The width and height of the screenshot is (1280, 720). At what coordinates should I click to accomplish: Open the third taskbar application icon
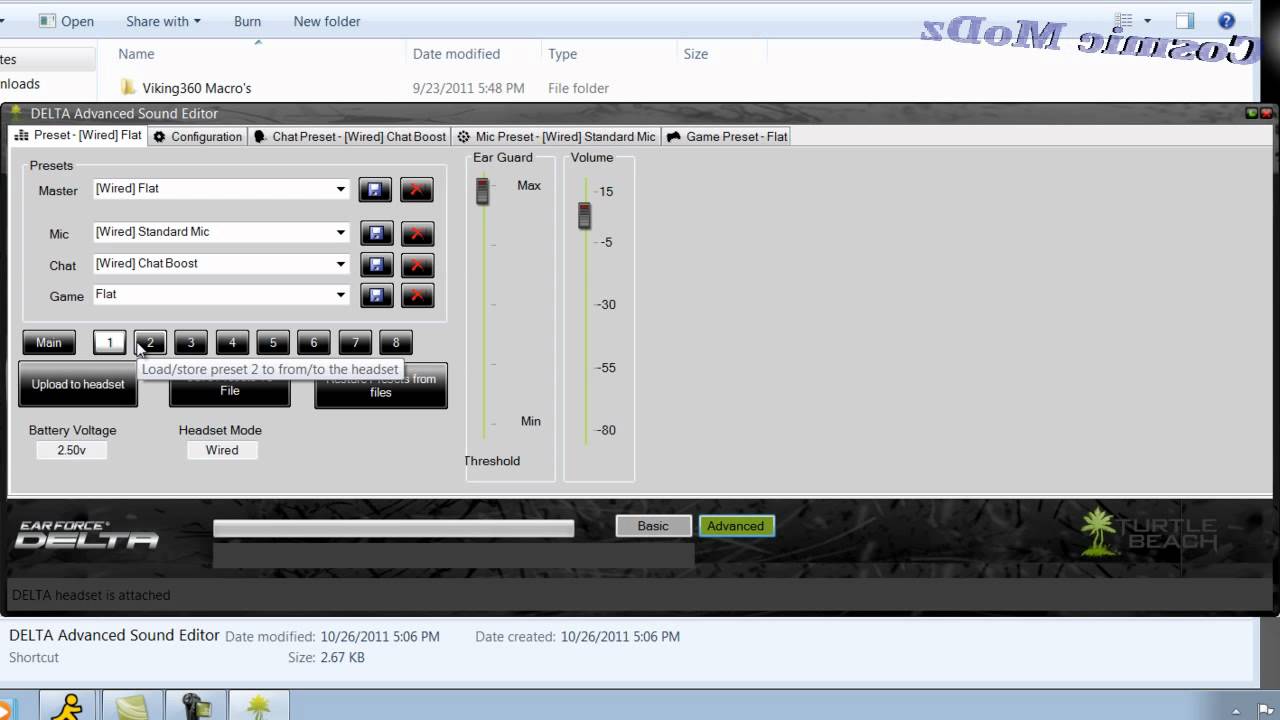[196, 705]
